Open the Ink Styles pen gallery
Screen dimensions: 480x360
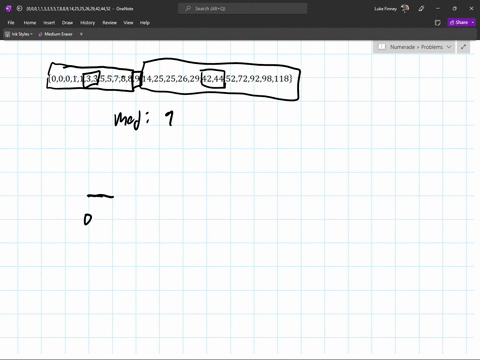click(19, 34)
